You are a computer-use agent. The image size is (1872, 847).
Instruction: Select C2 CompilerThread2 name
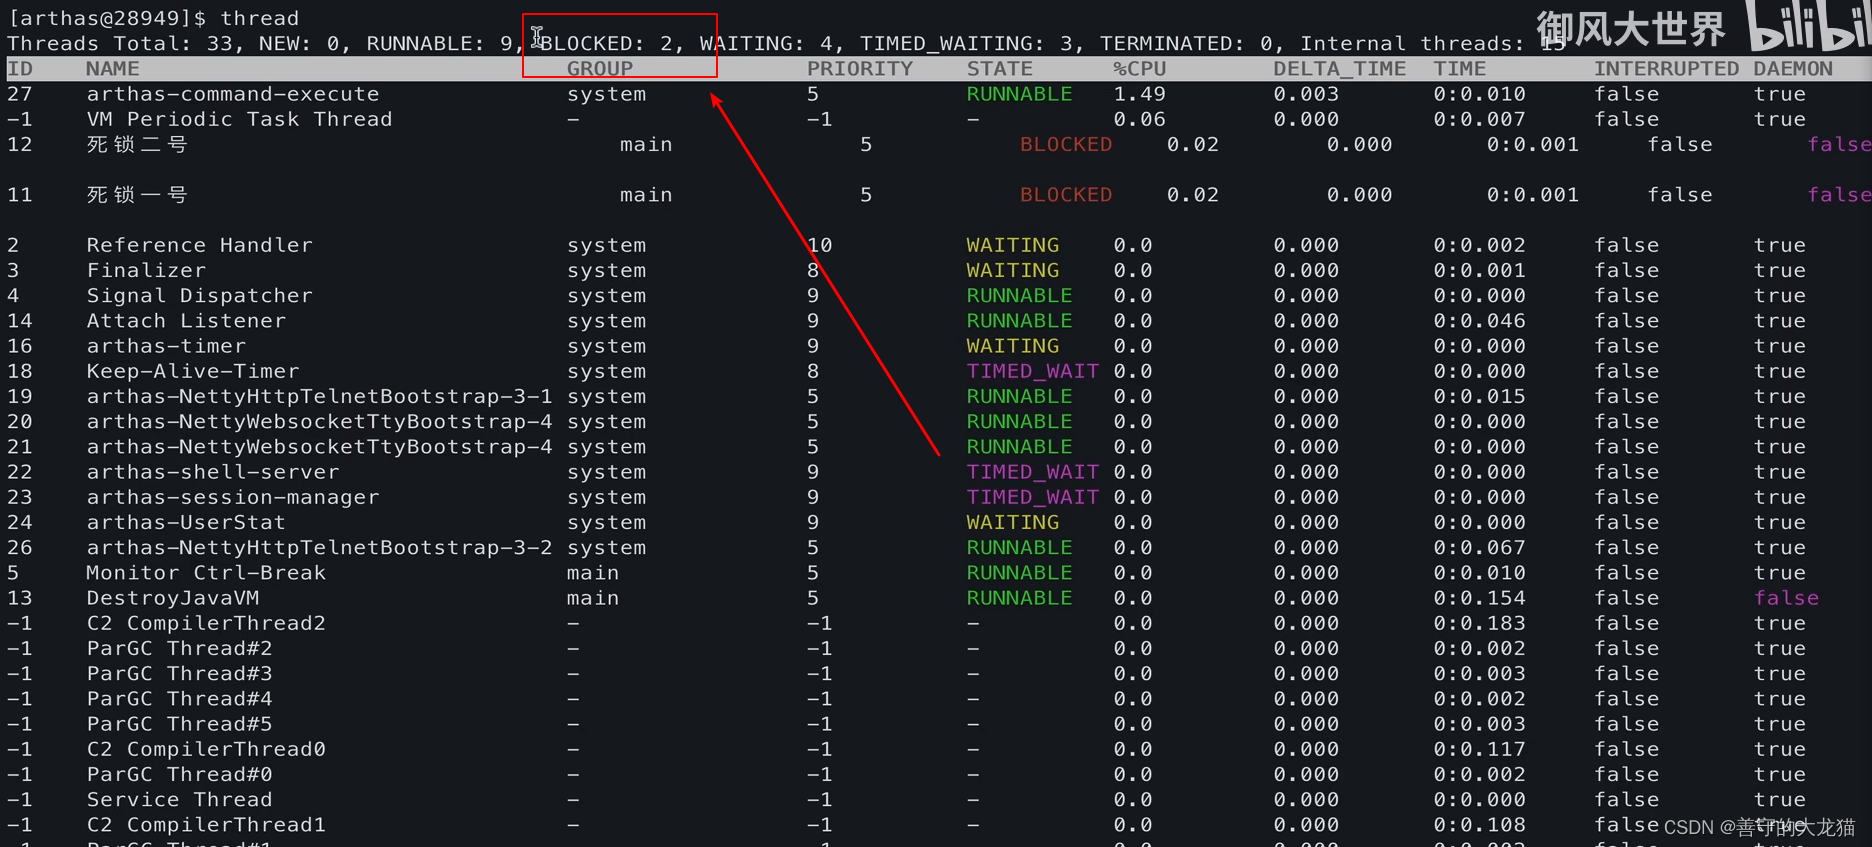[x=206, y=623]
